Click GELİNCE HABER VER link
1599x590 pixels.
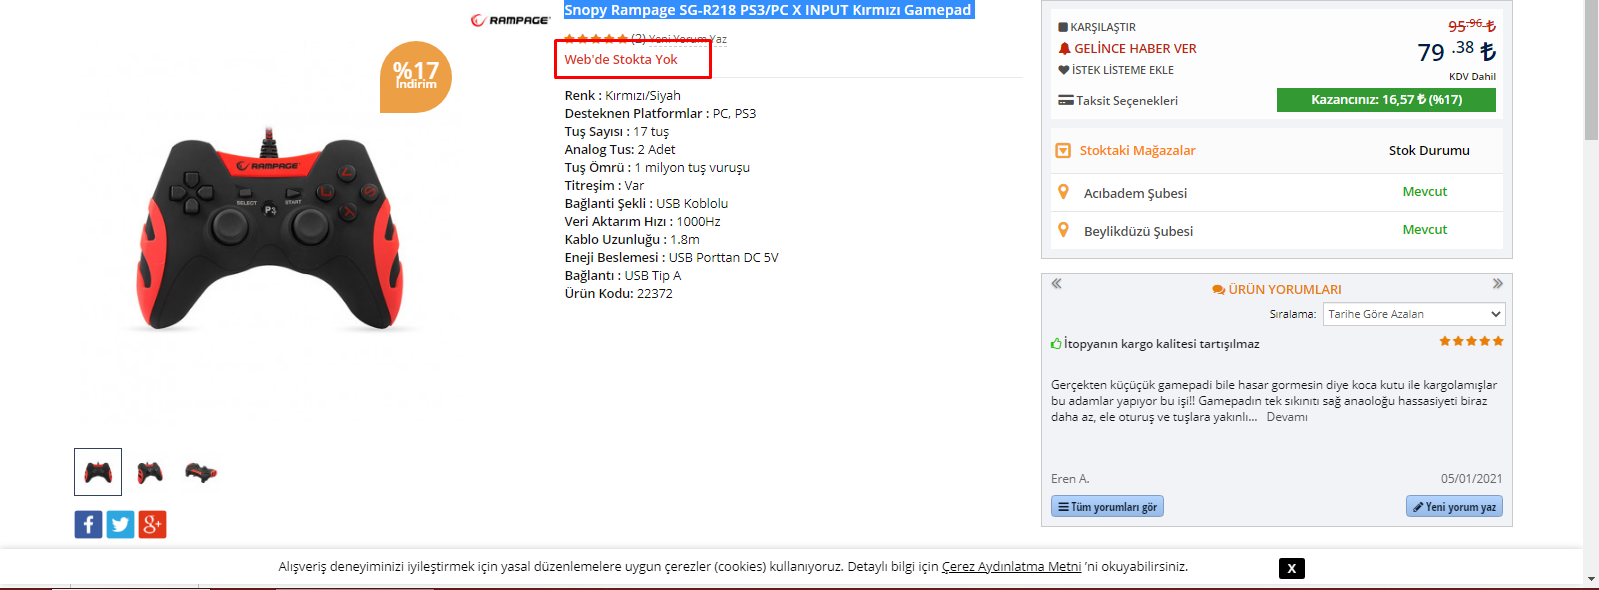coord(1135,48)
